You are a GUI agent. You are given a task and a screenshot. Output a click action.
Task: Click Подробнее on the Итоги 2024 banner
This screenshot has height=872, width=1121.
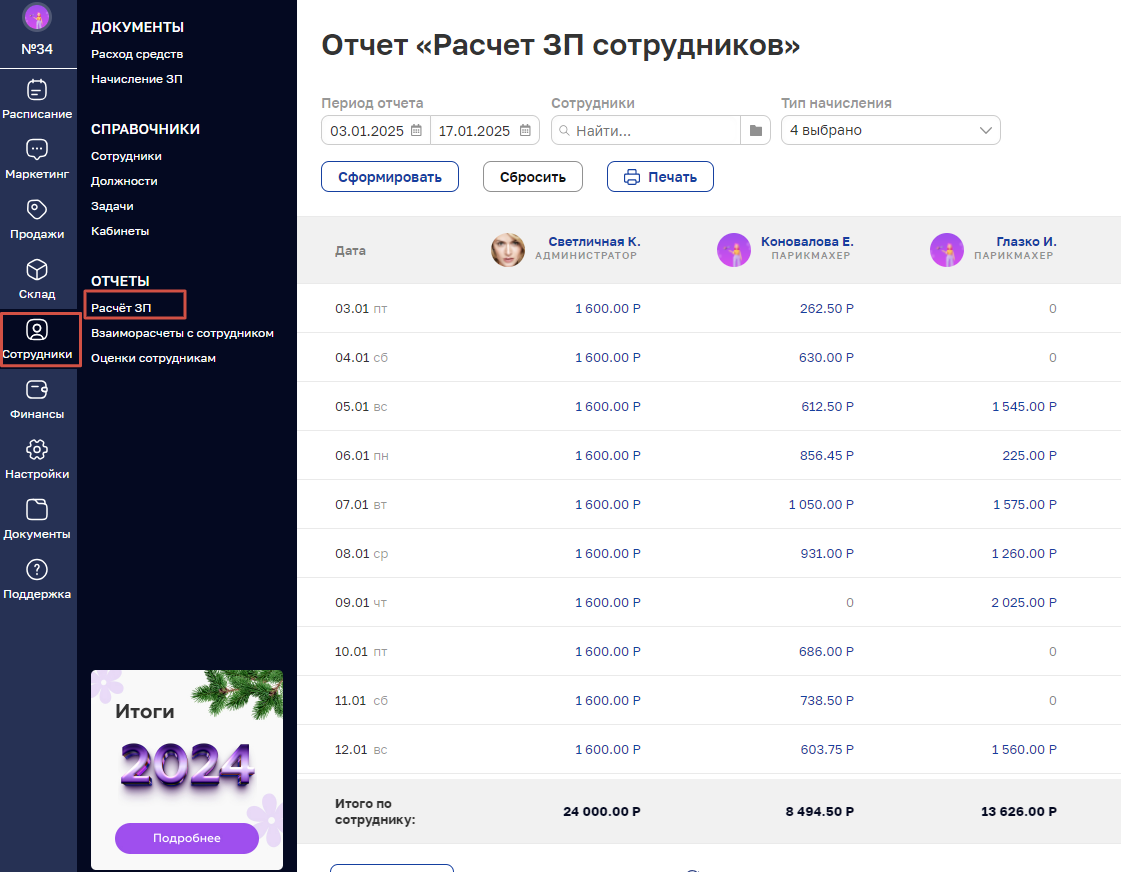pyautogui.click(x=187, y=838)
